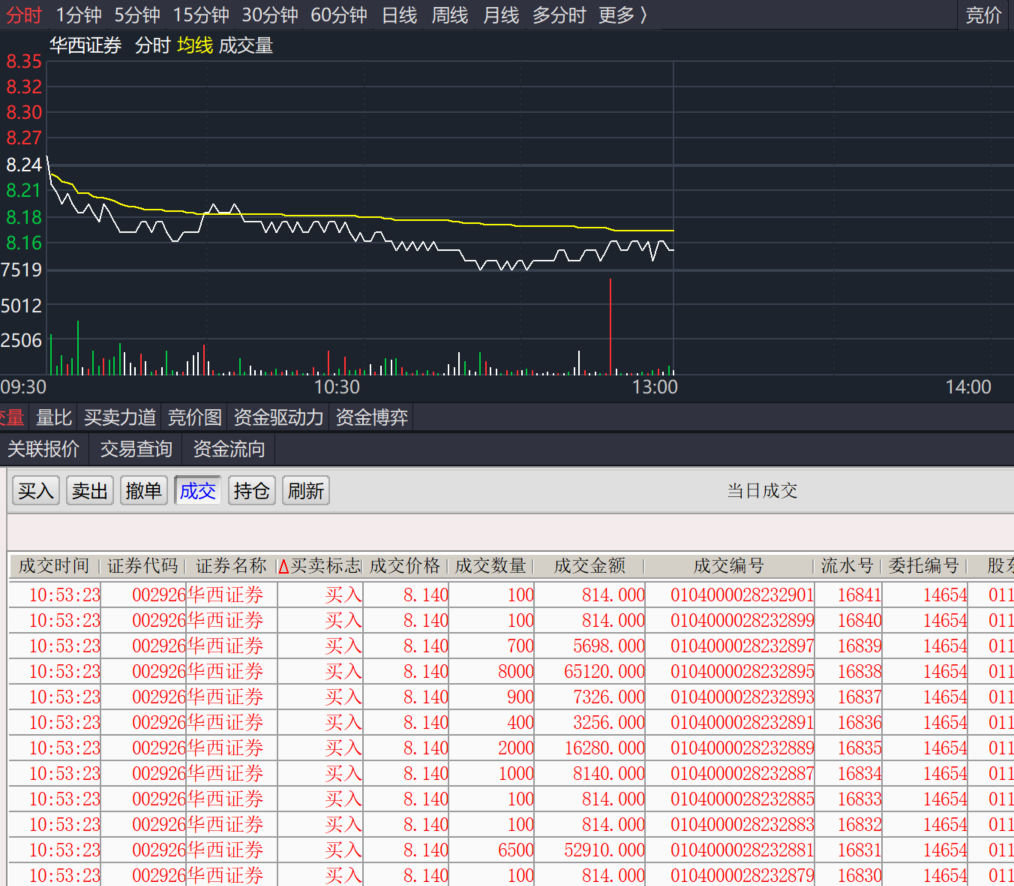Select the 多分时 multi-day view
Viewport: 1014px width, 886px height.
559,14
